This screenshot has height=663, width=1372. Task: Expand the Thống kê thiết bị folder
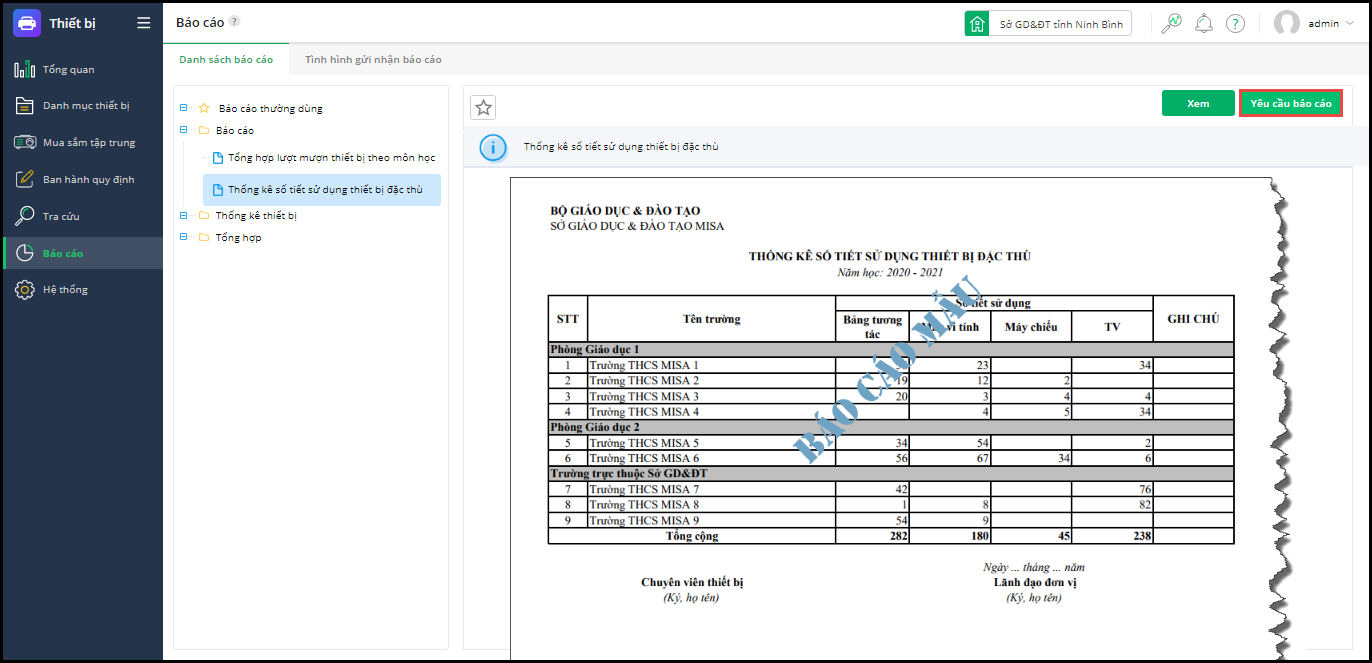[184, 215]
